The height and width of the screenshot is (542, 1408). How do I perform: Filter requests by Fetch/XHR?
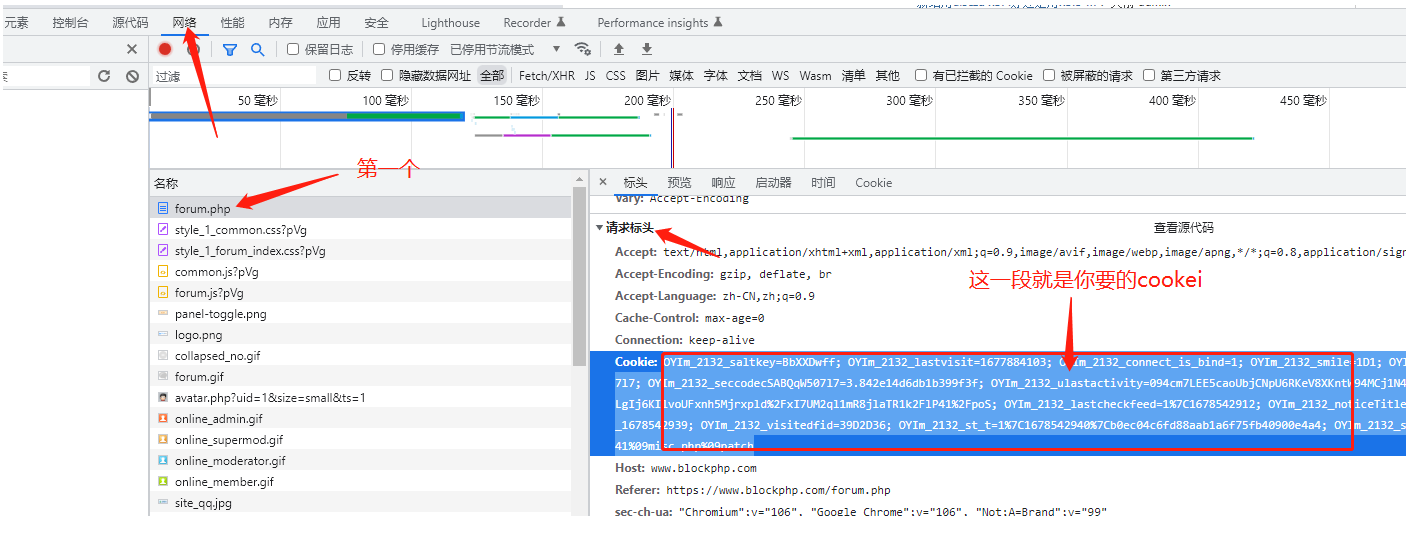coord(546,75)
